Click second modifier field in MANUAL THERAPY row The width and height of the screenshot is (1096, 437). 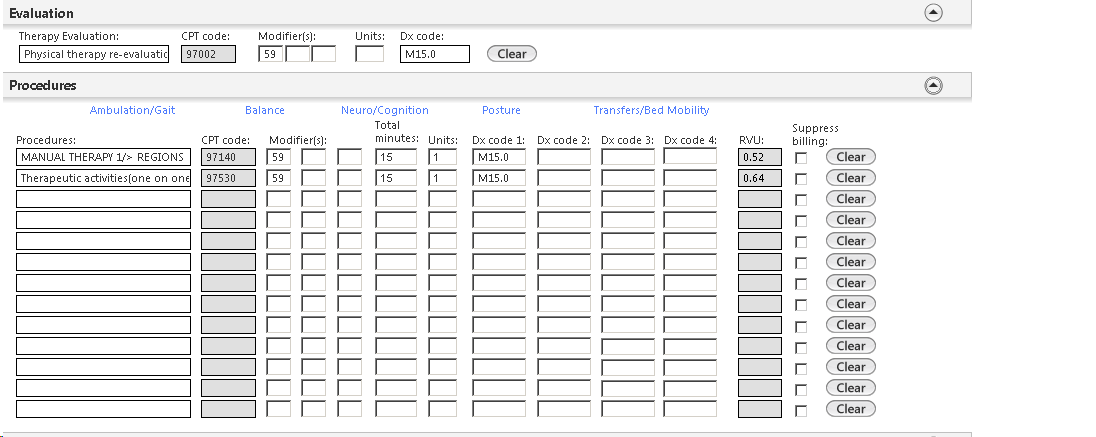313,157
